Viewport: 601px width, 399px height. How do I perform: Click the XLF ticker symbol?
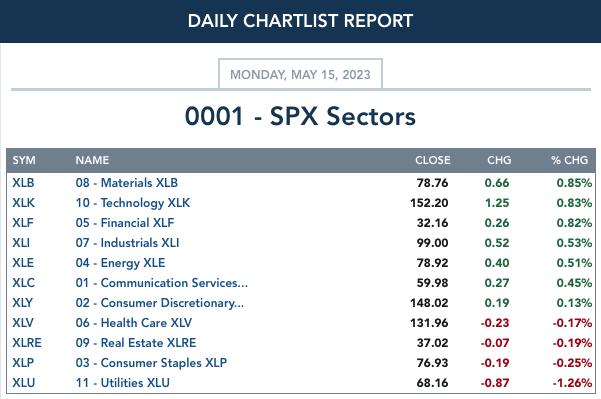coord(23,223)
